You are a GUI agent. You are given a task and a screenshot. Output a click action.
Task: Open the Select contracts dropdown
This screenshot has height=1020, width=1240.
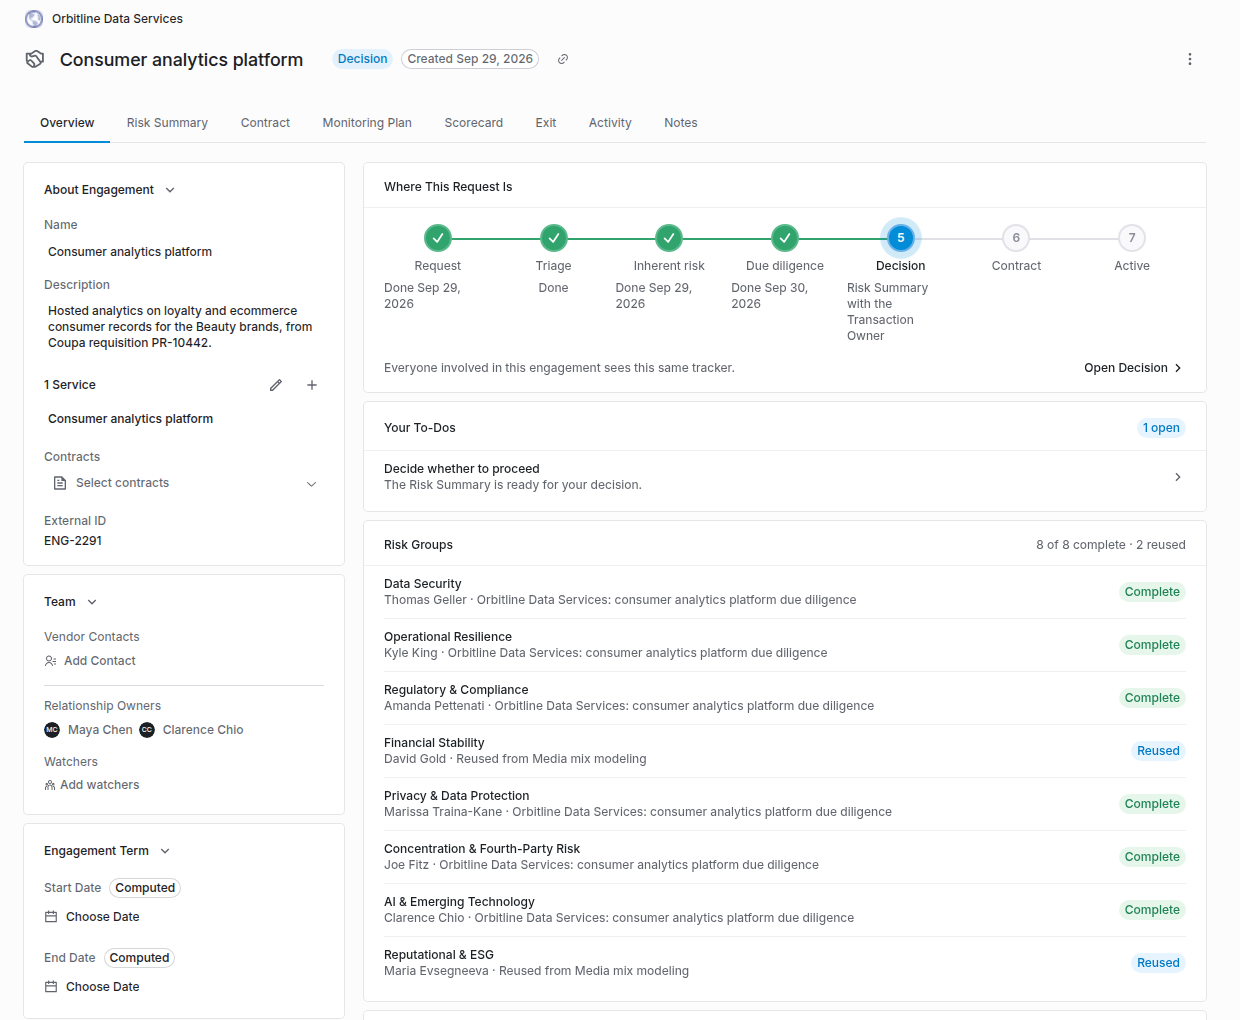point(184,483)
